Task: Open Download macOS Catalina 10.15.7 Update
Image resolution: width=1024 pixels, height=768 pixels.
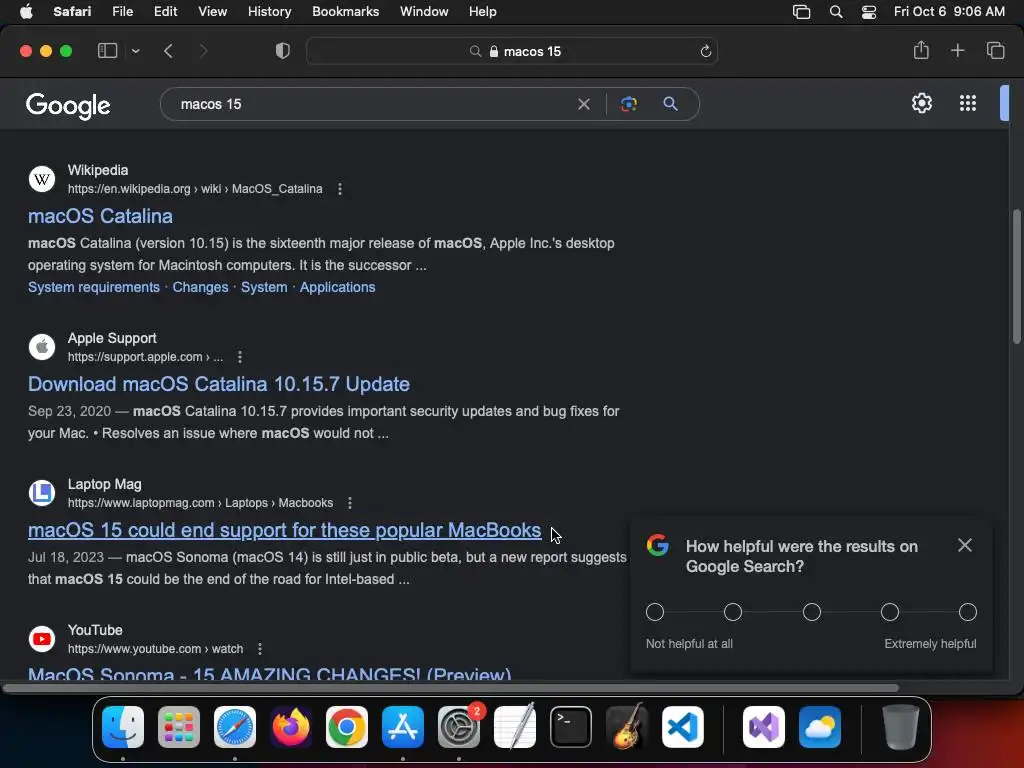Action: pyautogui.click(x=219, y=384)
